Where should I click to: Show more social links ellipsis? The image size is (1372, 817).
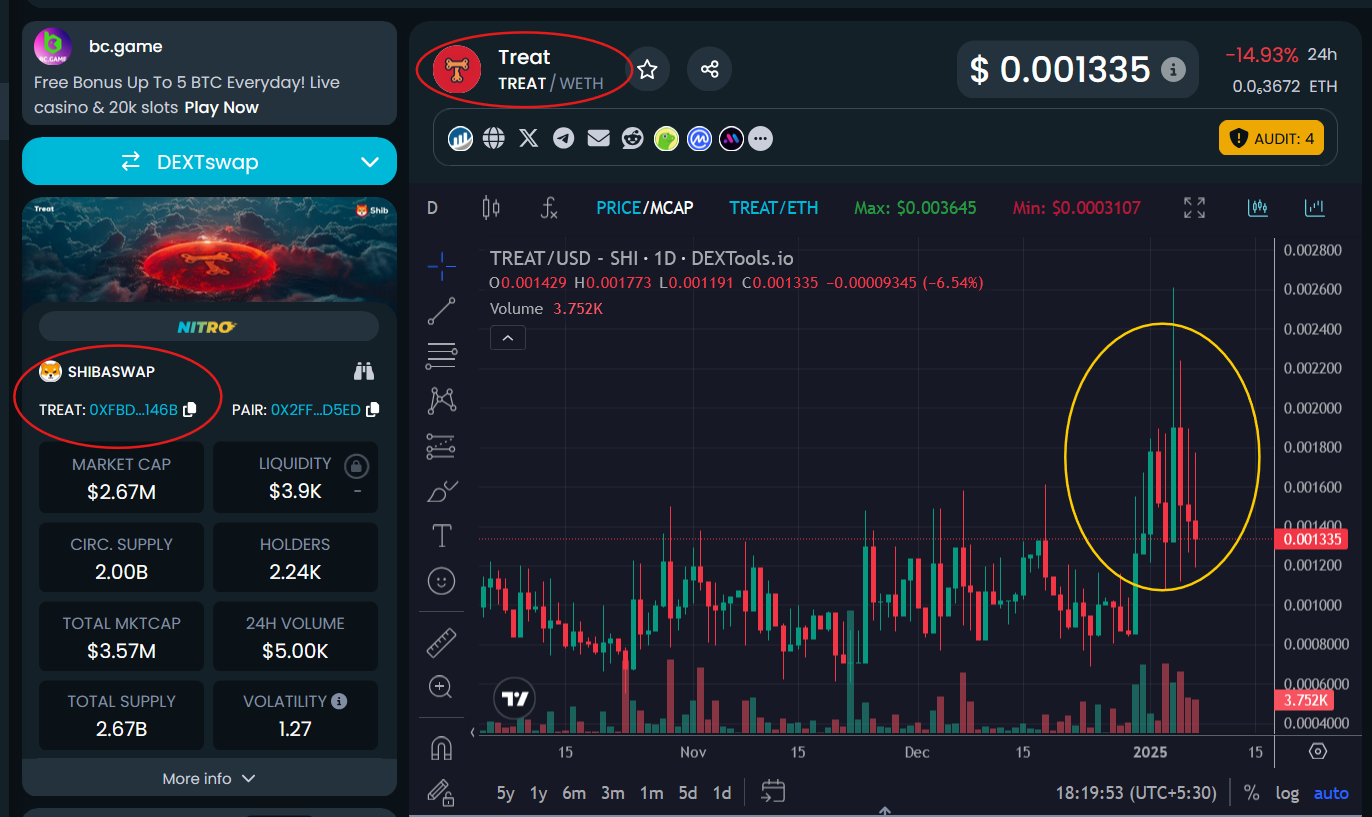[761, 138]
